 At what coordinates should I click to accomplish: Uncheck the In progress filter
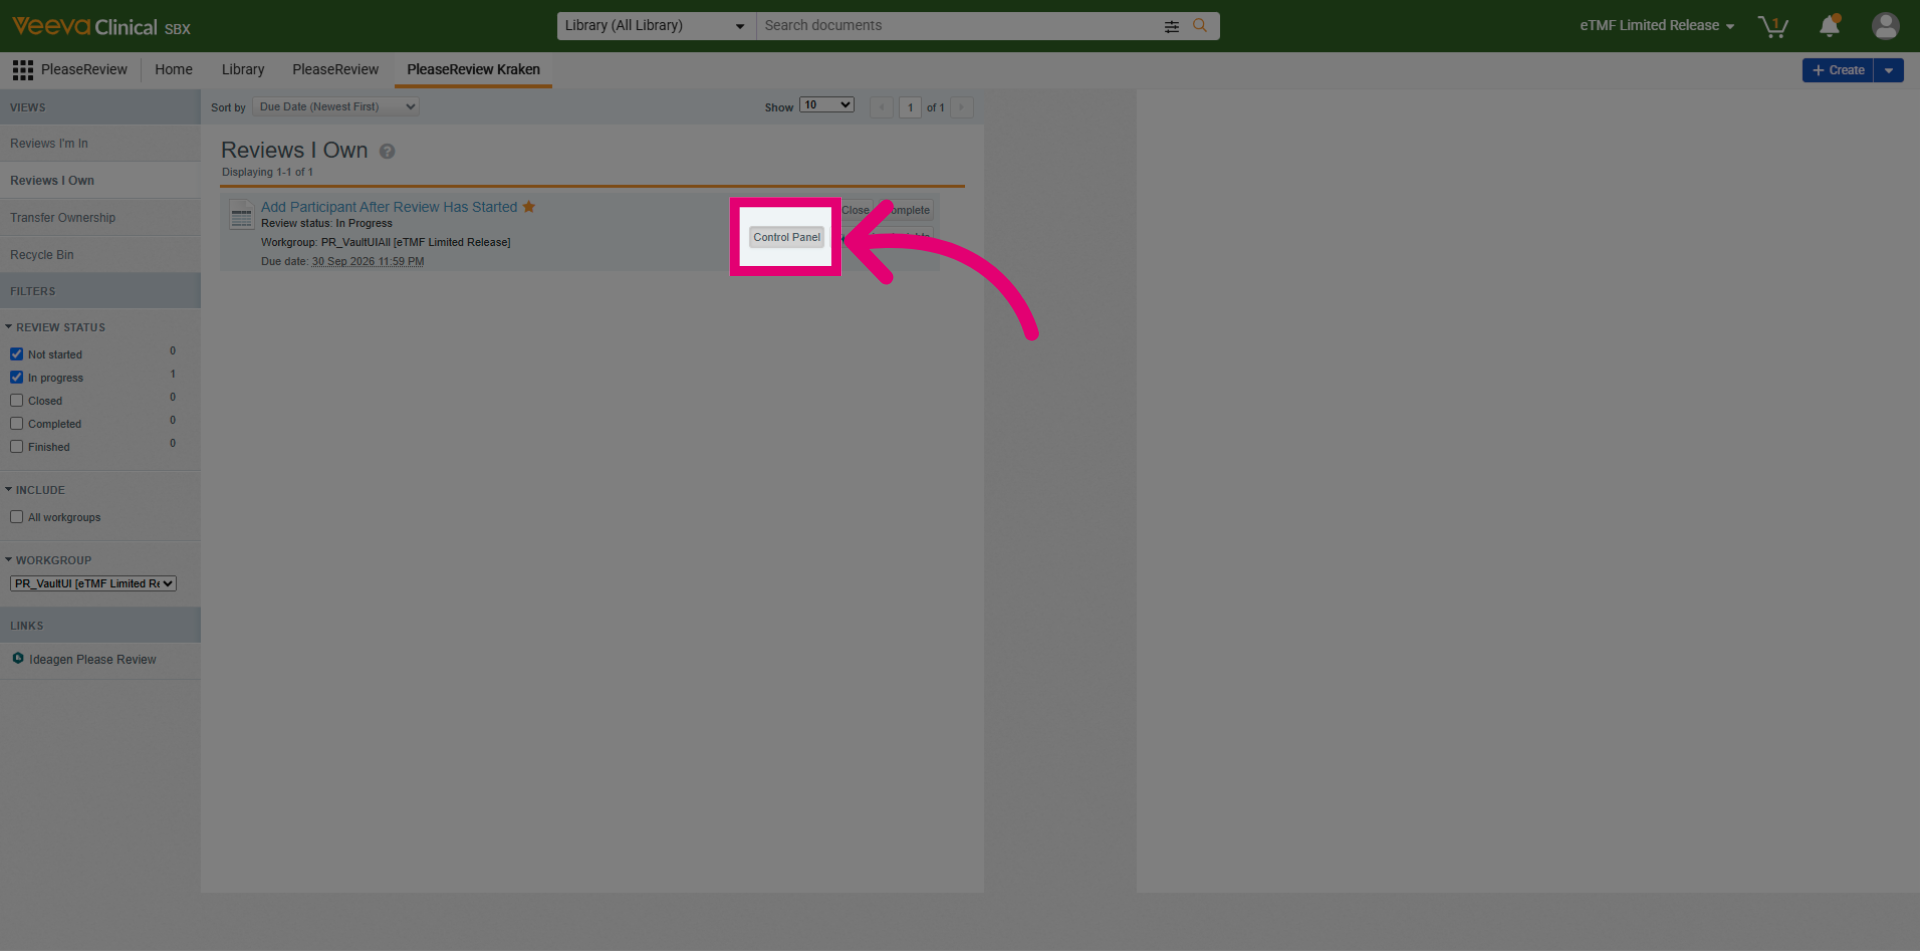(x=16, y=377)
